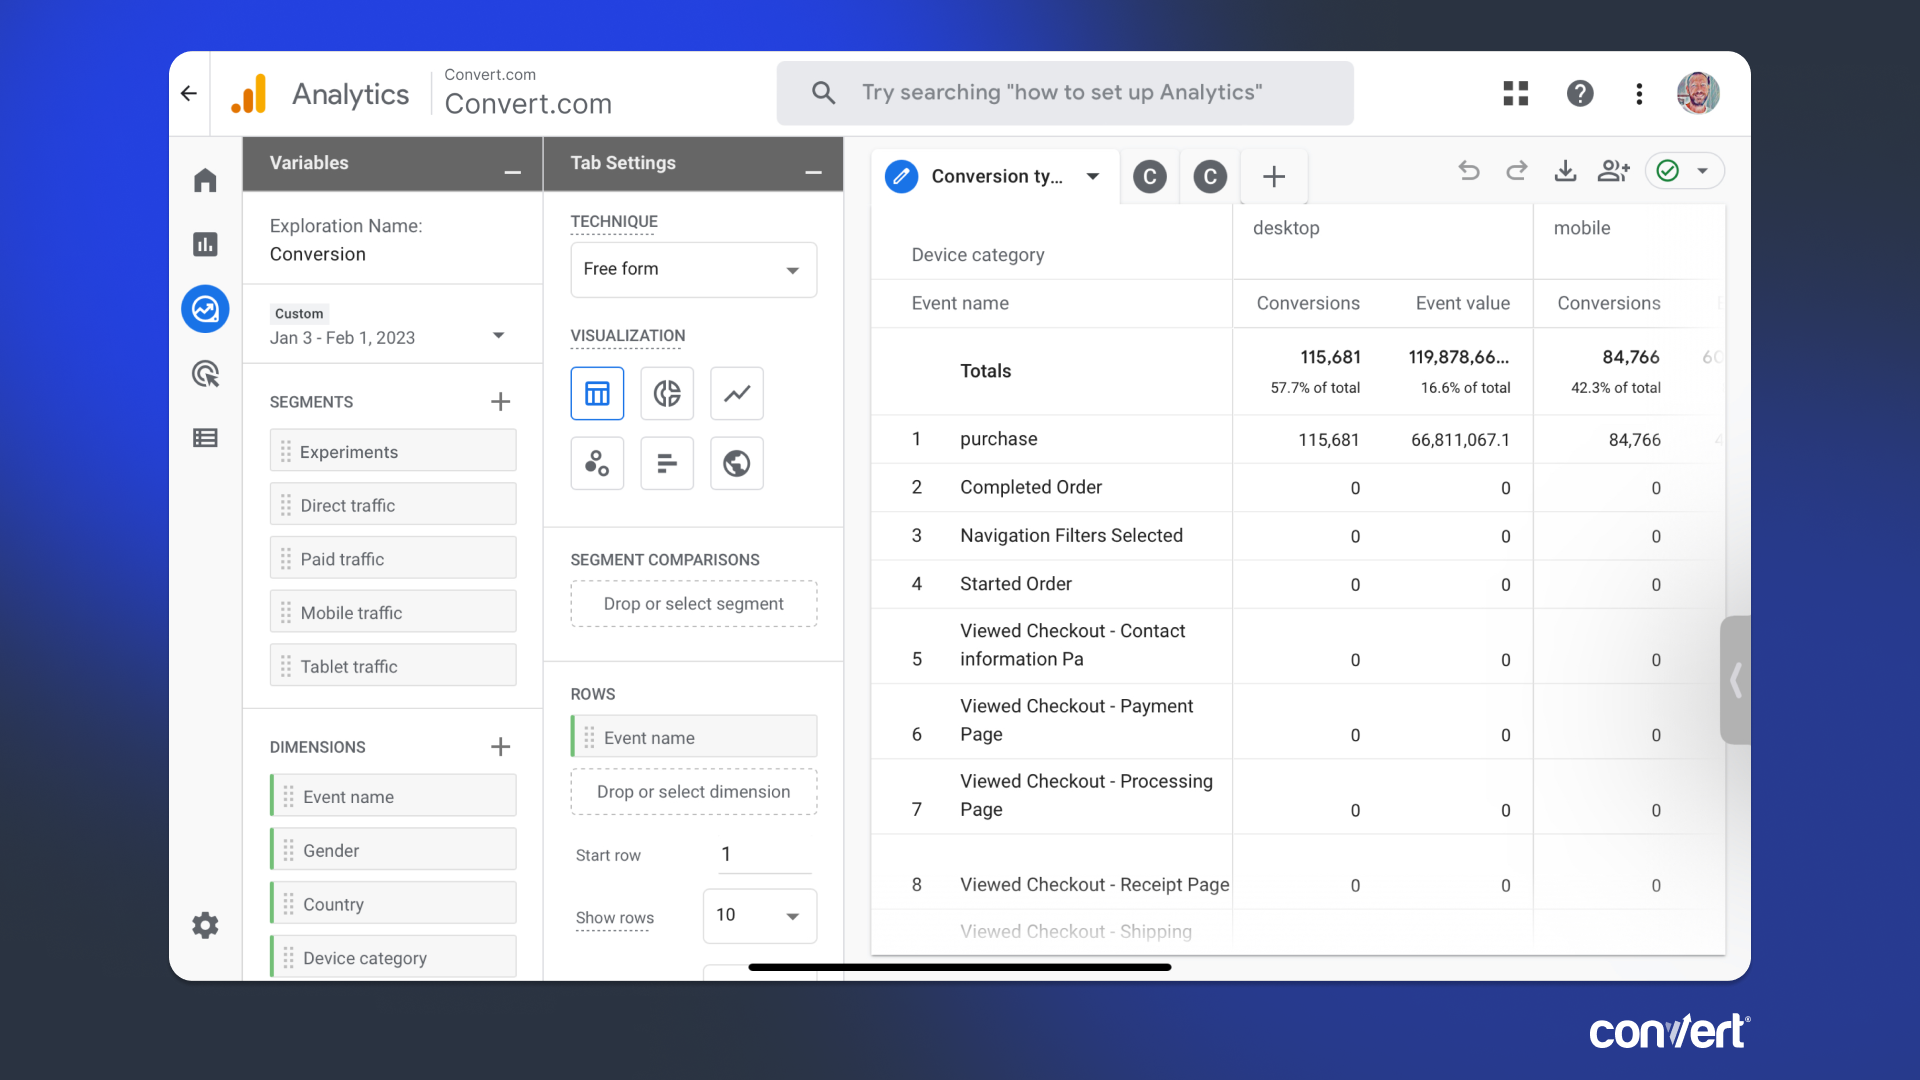Open the data status check dropdown
Viewport: 1920px width, 1080px height.
tap(1685, 171)
